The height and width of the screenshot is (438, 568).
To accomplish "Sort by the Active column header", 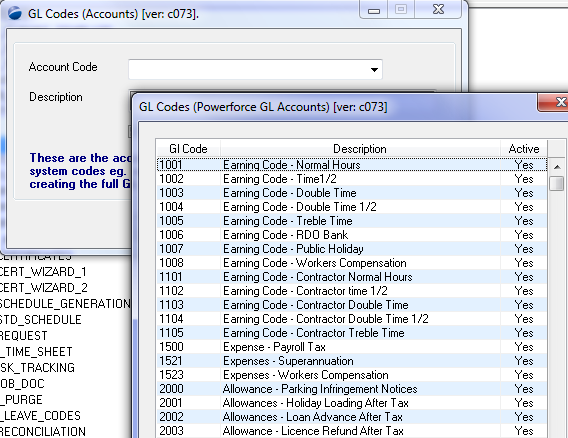I will 523,149.
